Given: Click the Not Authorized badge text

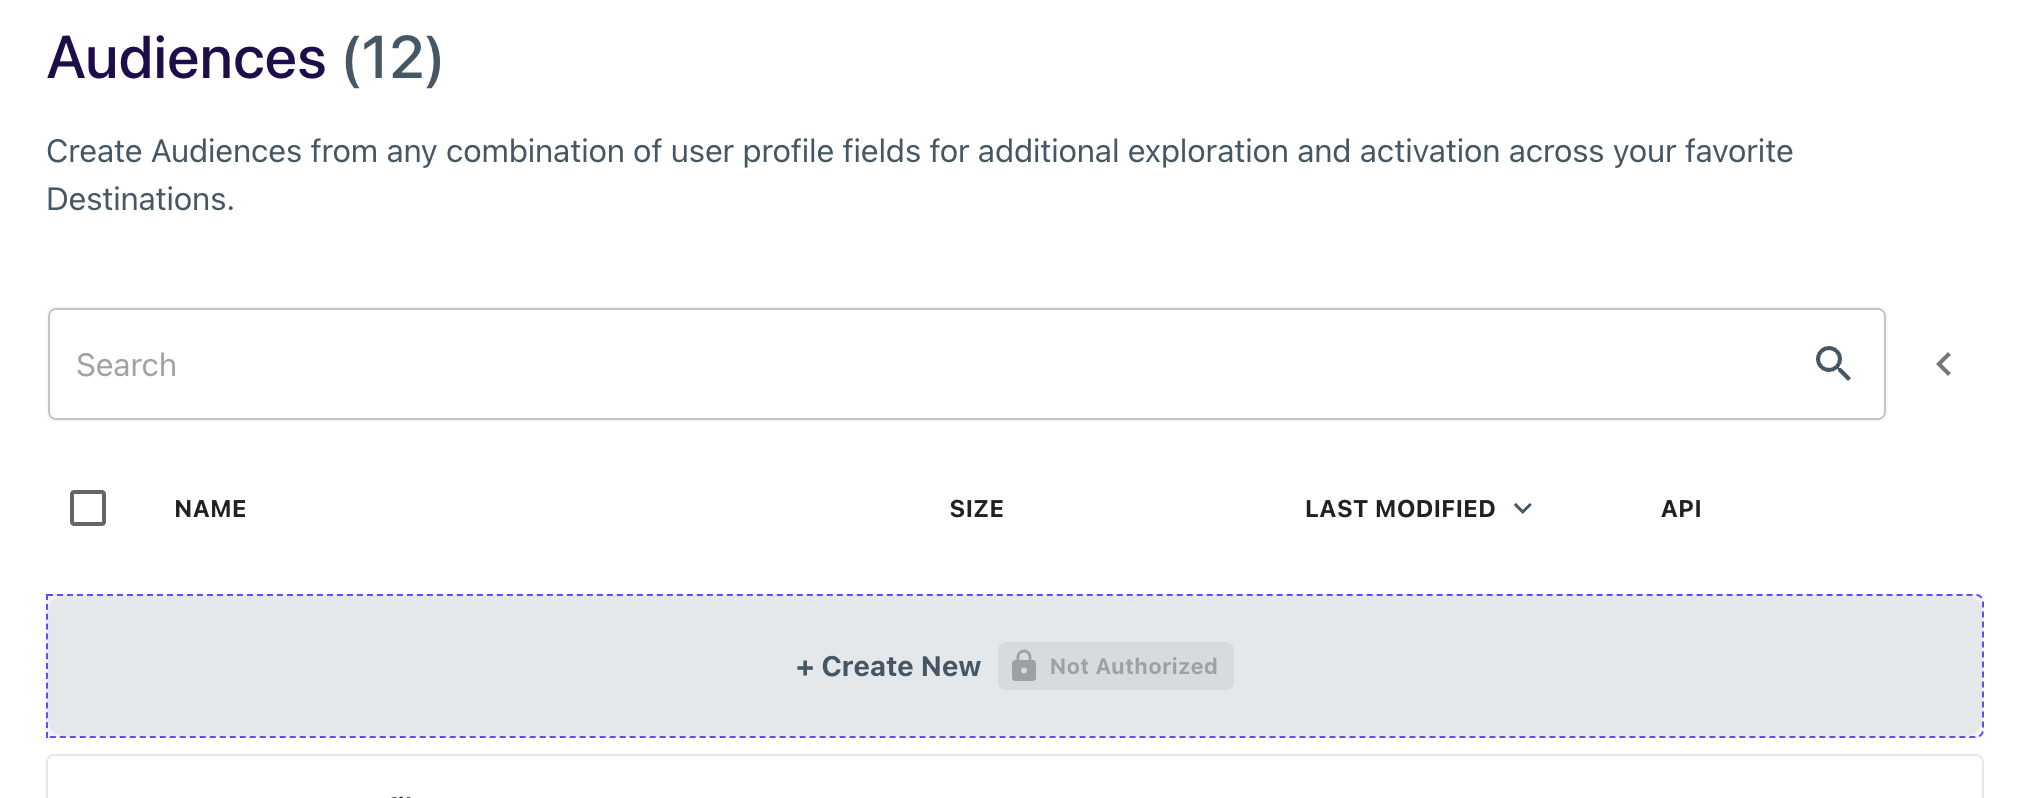Looking at the screenshot, I should coord(1133,666).
